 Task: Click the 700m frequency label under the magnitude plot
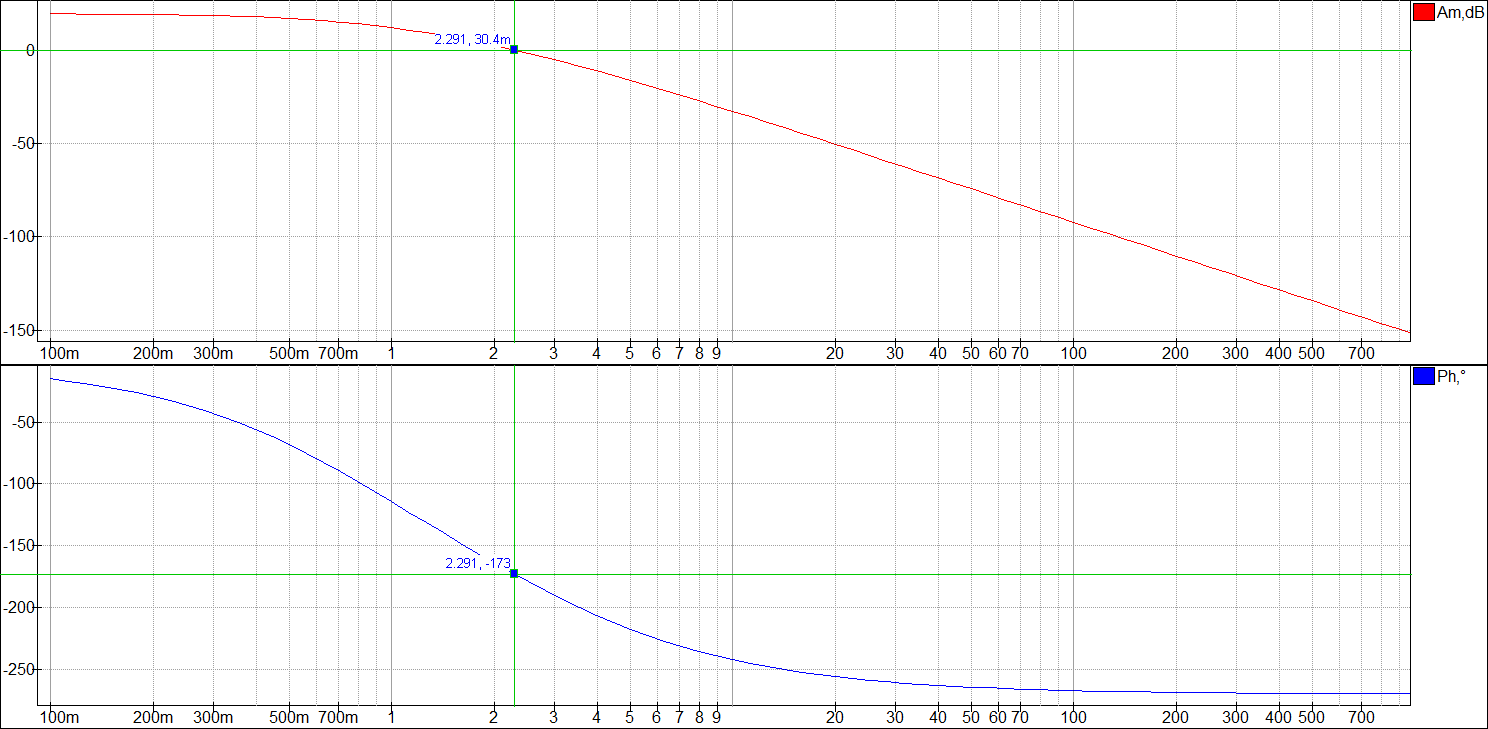(x=339, y=353)
